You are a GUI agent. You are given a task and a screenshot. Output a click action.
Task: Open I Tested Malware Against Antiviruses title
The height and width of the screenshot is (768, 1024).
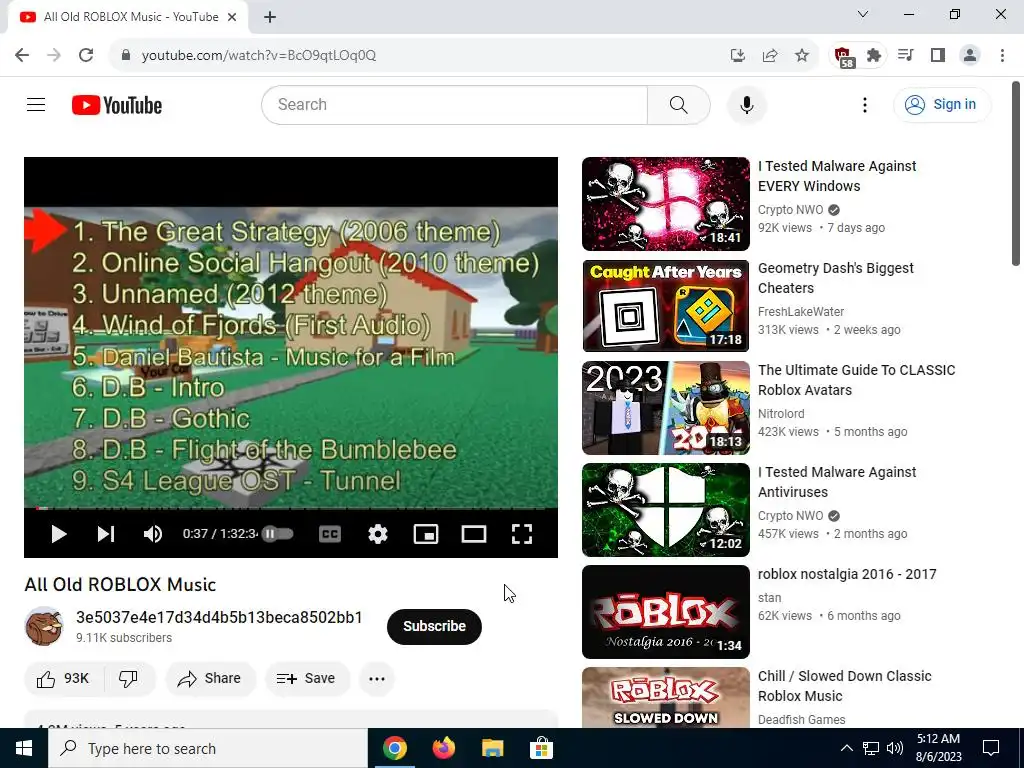837,482
